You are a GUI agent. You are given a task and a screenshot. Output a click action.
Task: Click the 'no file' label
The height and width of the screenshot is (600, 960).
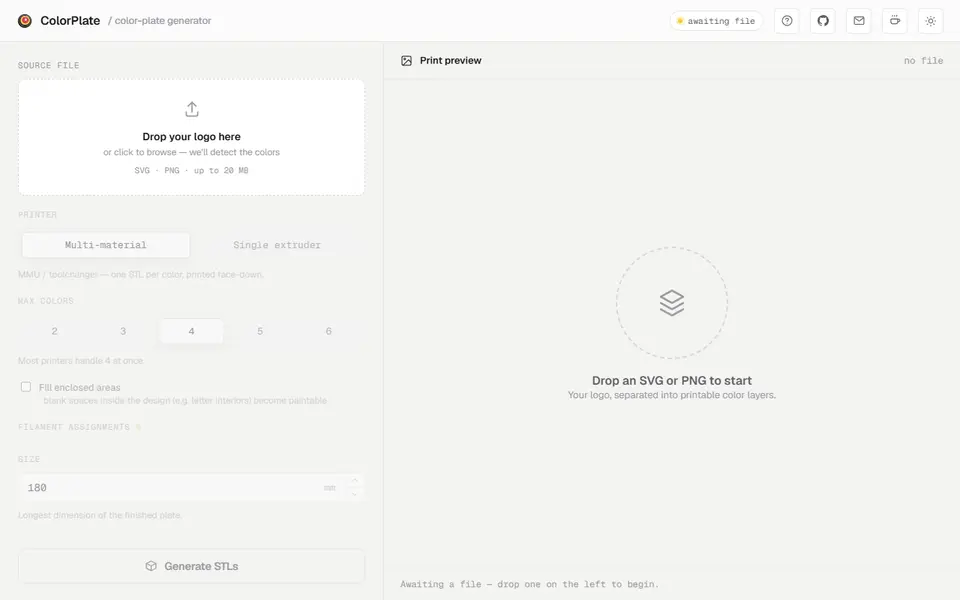point(923,61)
